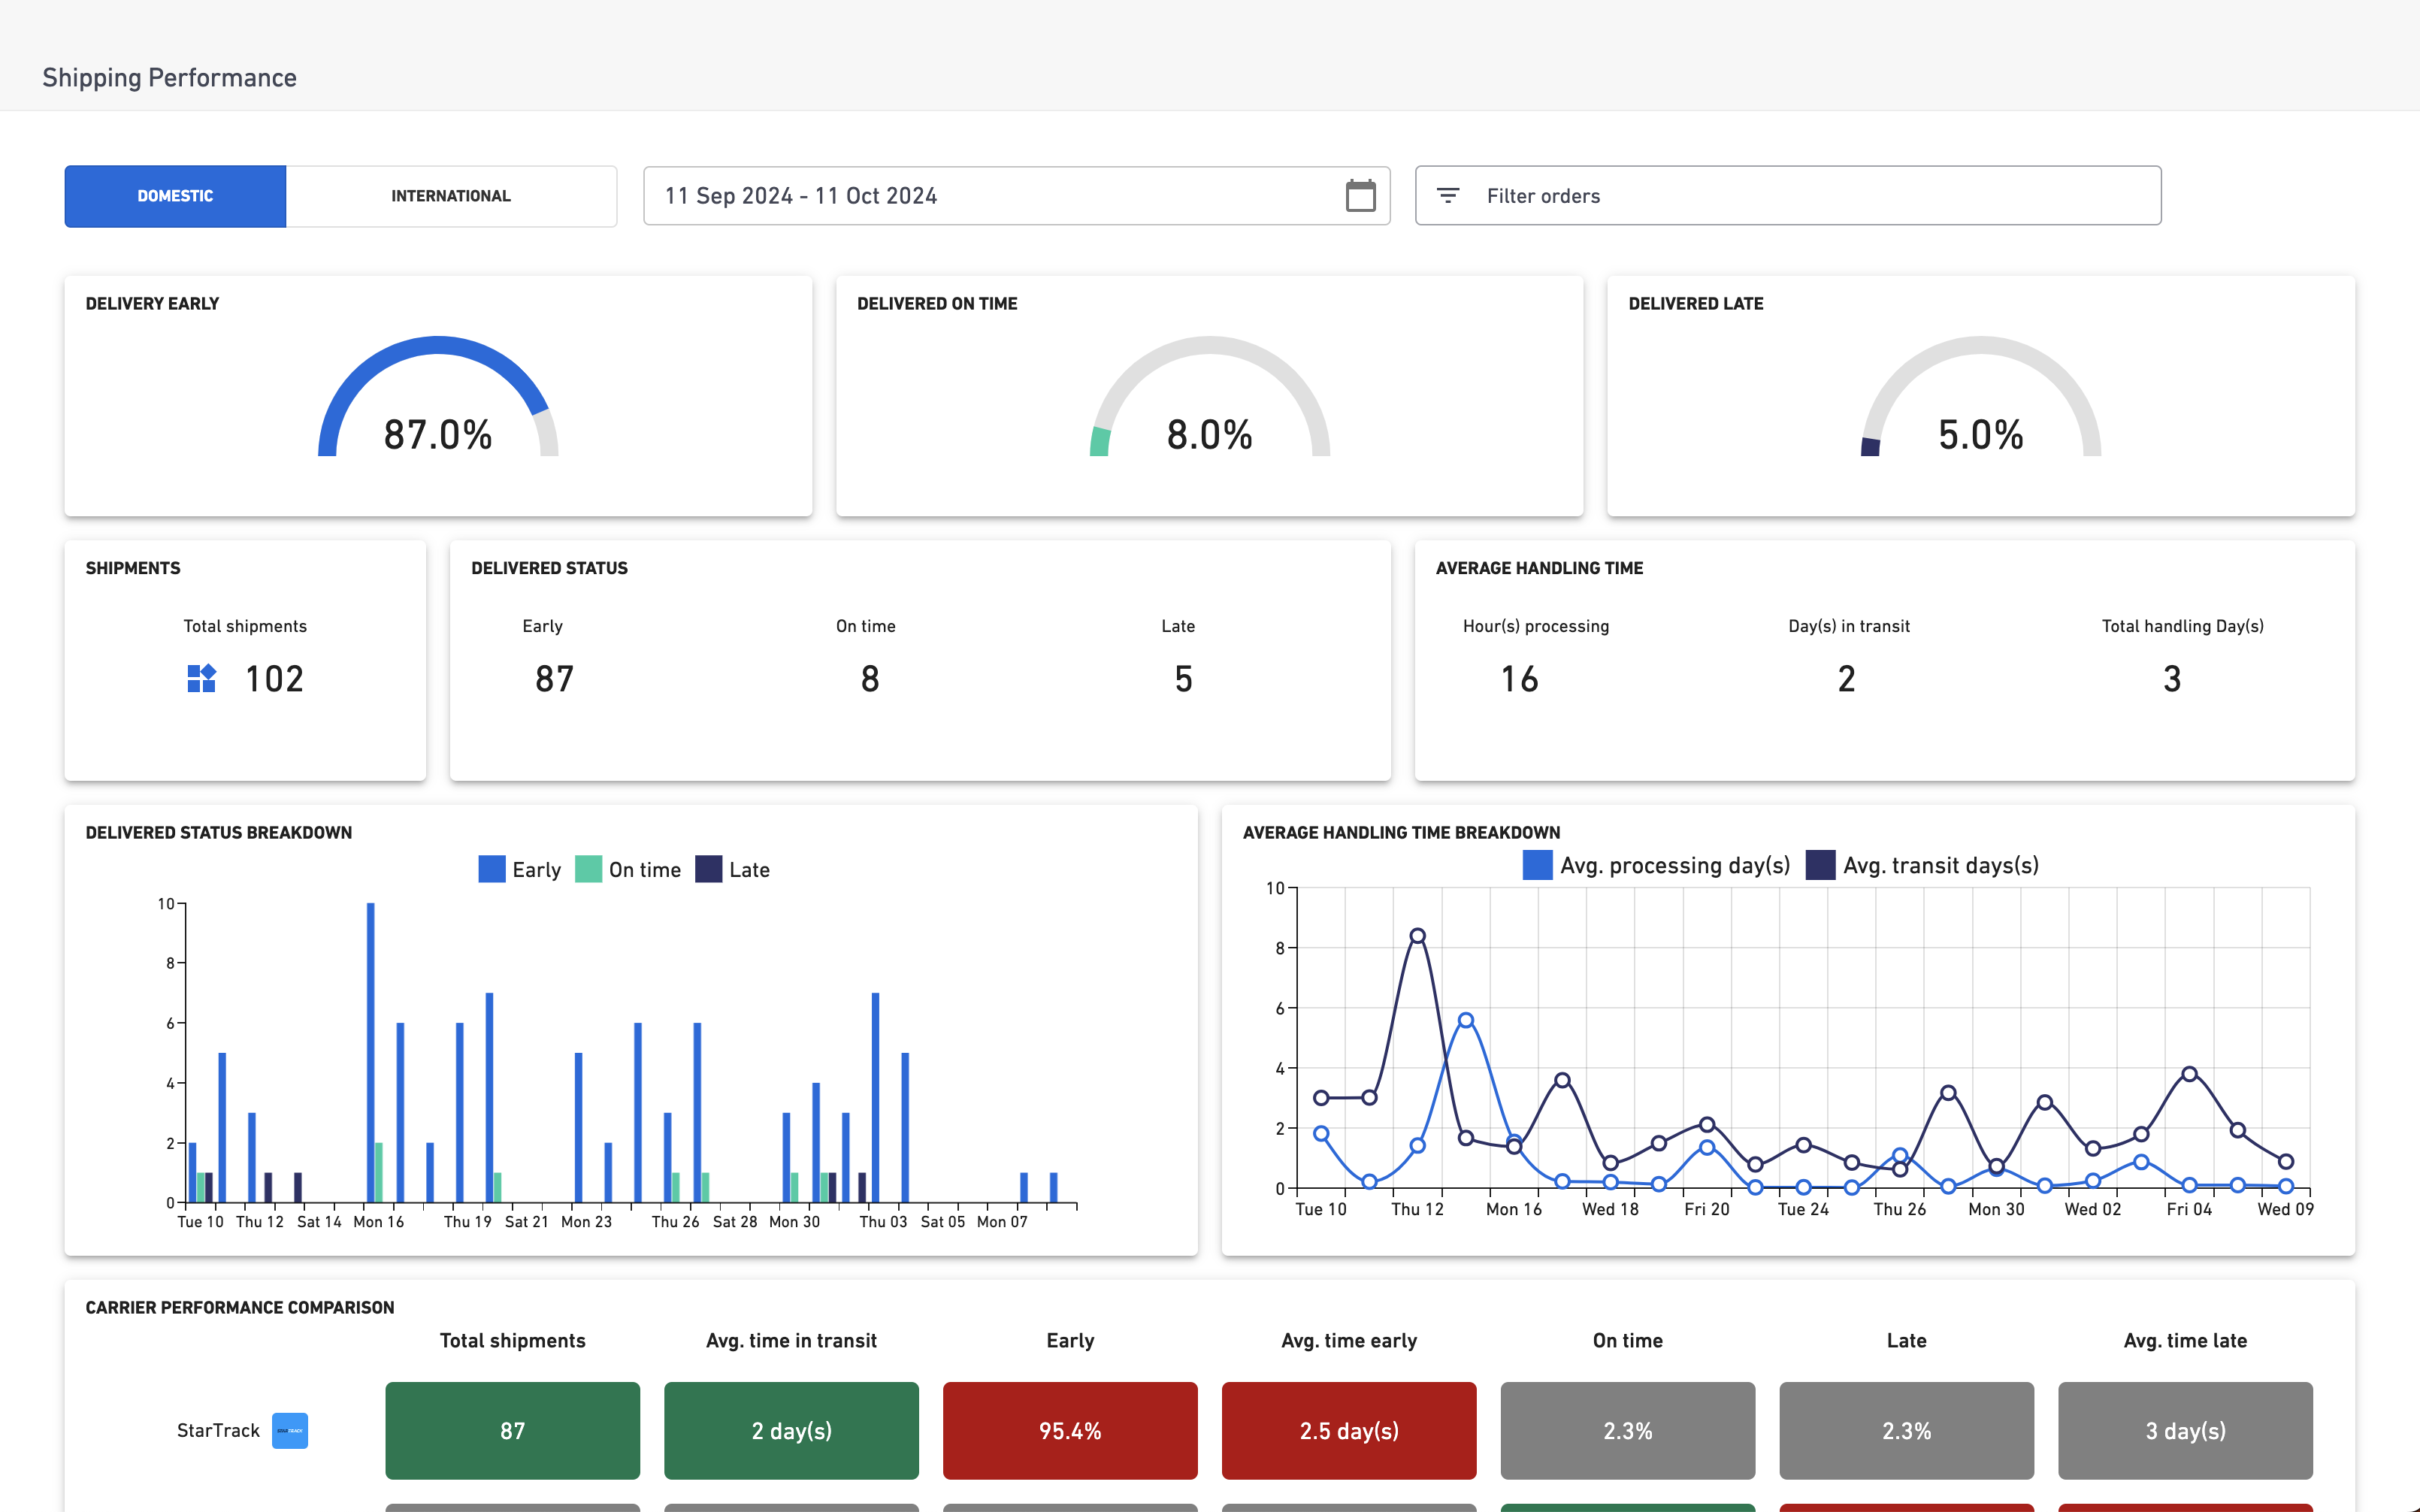Click the Thu 12 transit peak data point
This screenshot has height=1512, width=2420.
click(x=1417, y=936)
